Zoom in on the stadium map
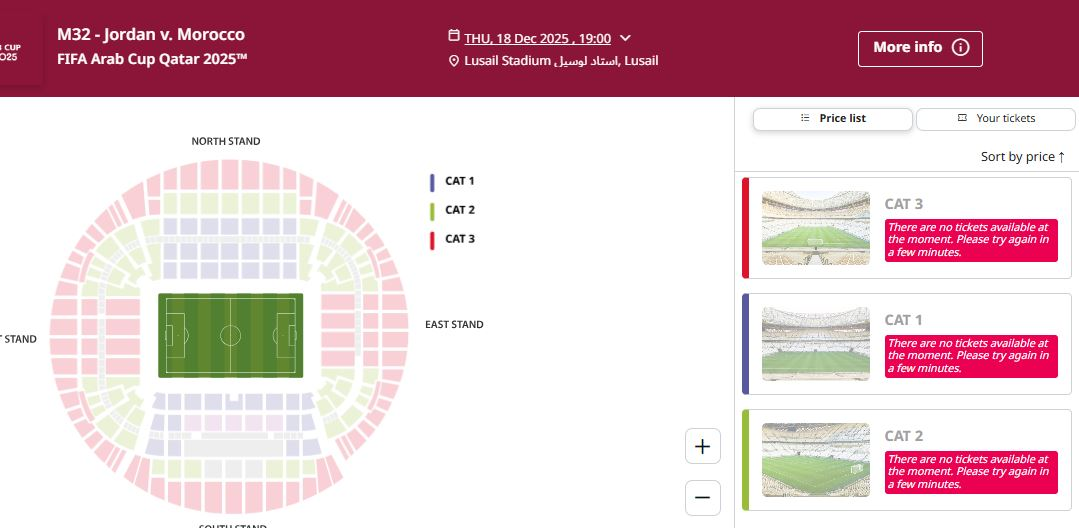Viewport: 1079px width, 528px height. (702, 447)
